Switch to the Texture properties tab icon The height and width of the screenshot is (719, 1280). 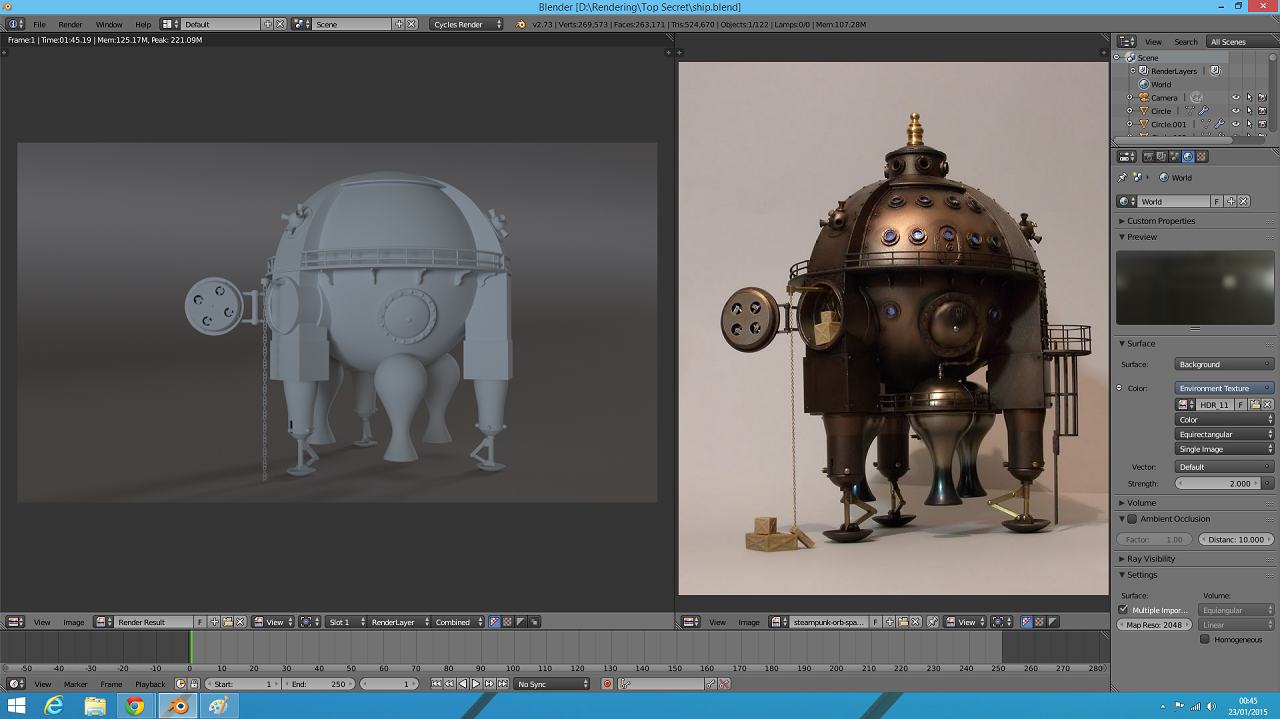[x=1201, y=157]
